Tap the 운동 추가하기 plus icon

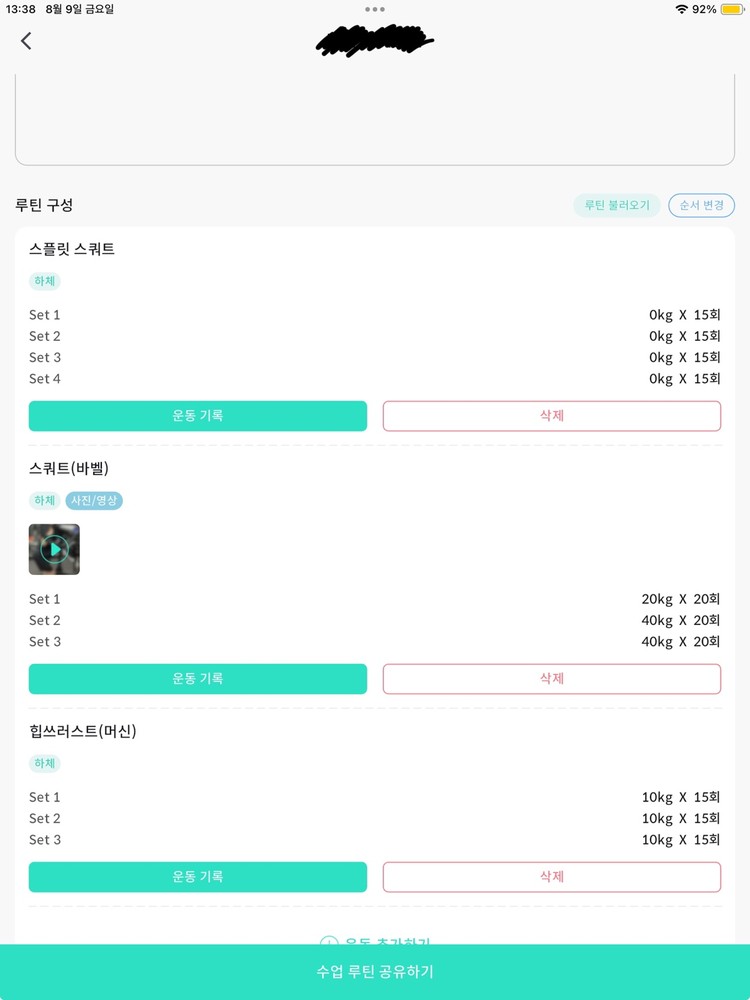click(329, 942)
